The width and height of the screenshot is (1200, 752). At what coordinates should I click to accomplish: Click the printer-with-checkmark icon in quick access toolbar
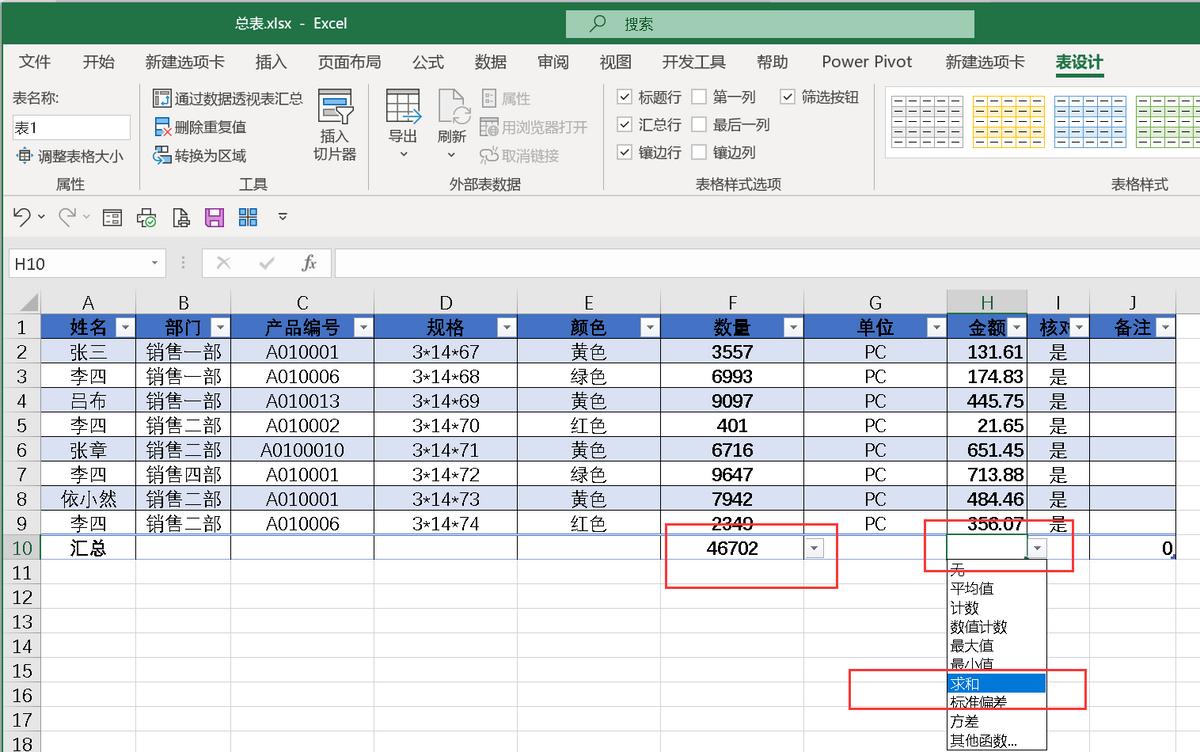pyautogui.click(x=147, y=217)
